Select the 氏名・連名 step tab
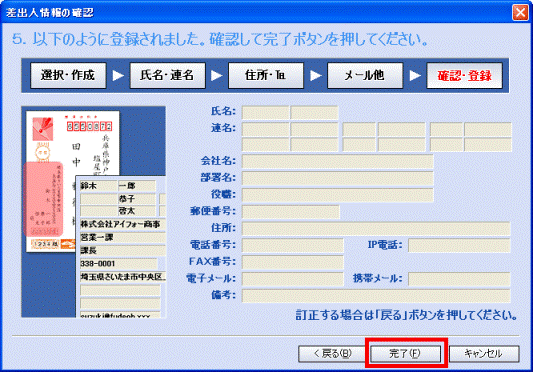The width and height of the screenshot is (533, 372). (167, 75)
